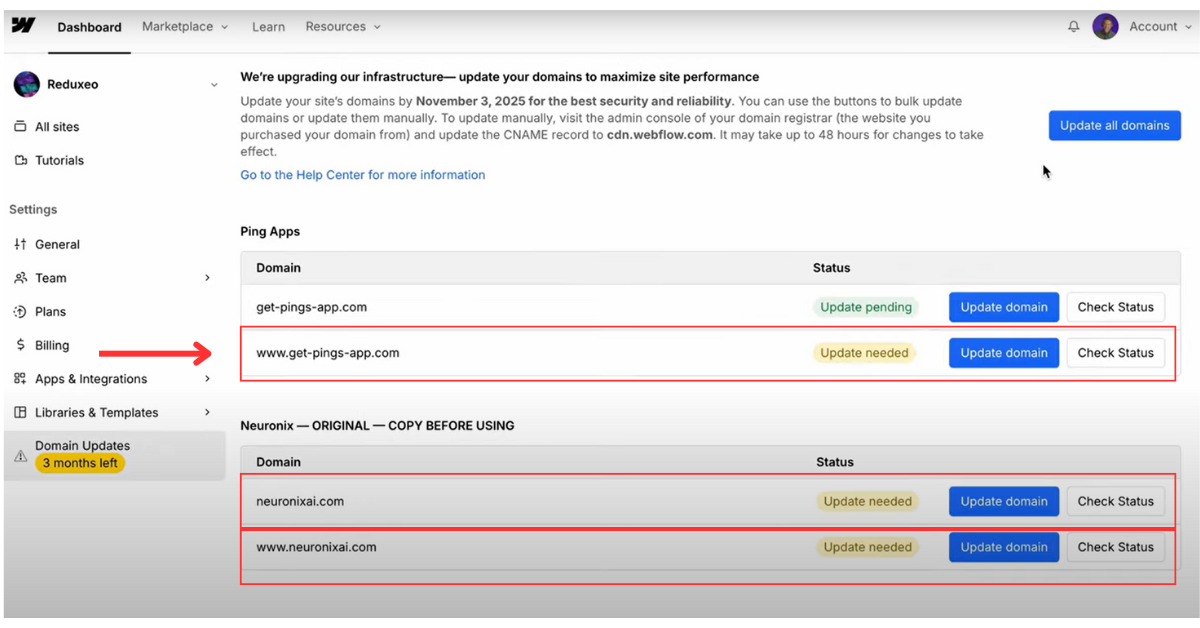Open the Dashboard tab
This screenshot has height=628, width=1200.
(x=89, y=27)
